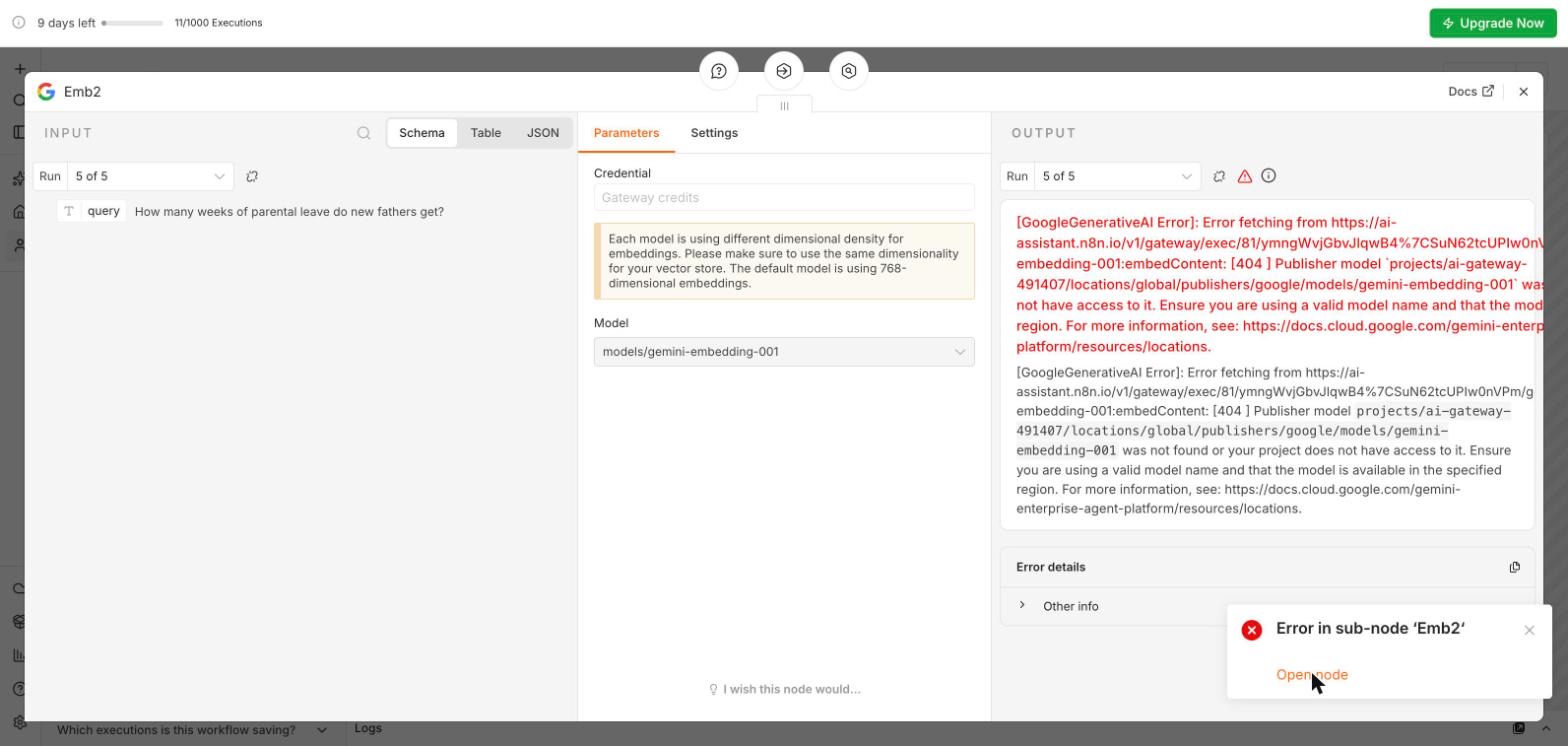Open the Settings tab
Viewport: 1568px width, 746px height.
coord(714,133)
